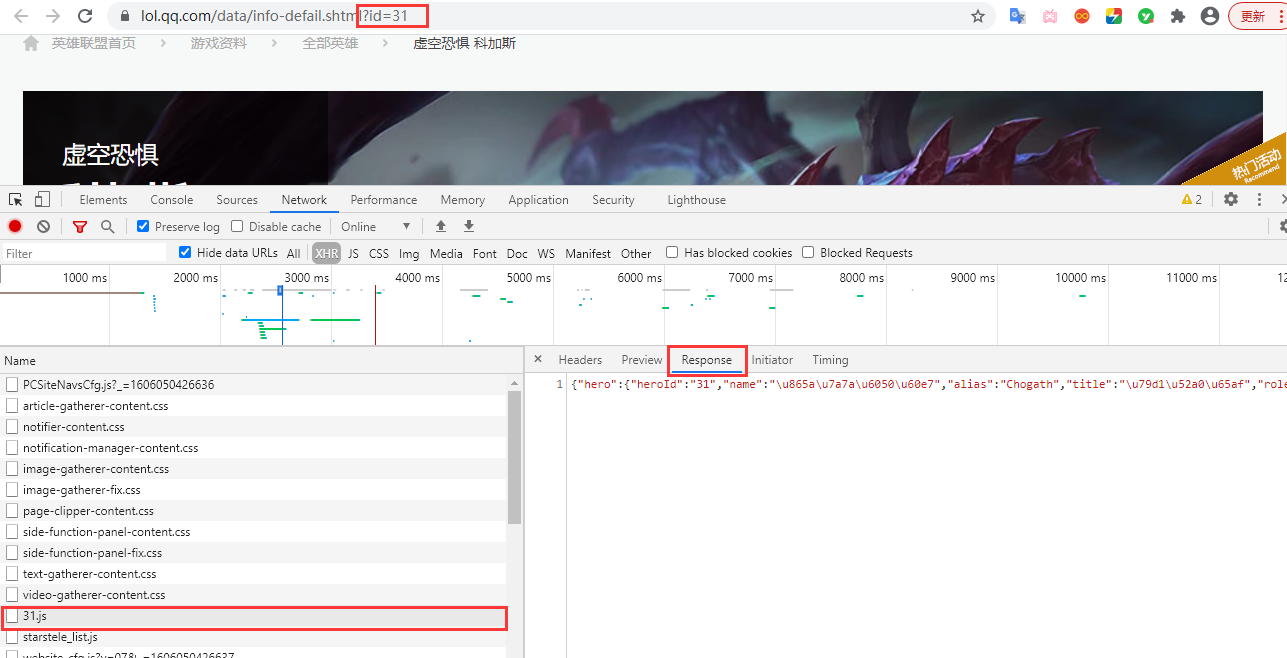
Task: Click the 3000 ms timeline overview marker
Action: click(x=307, y=278)
